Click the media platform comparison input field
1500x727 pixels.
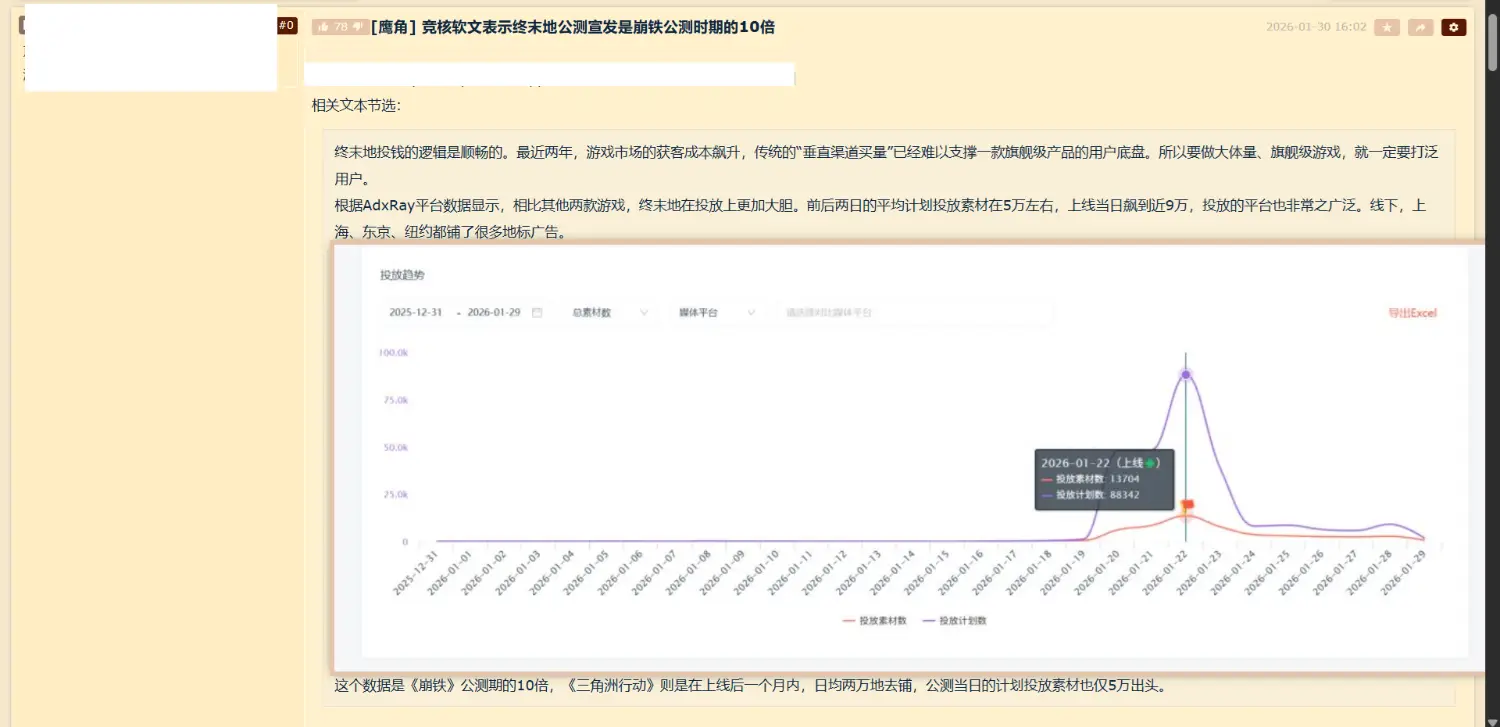click(910, 313)
